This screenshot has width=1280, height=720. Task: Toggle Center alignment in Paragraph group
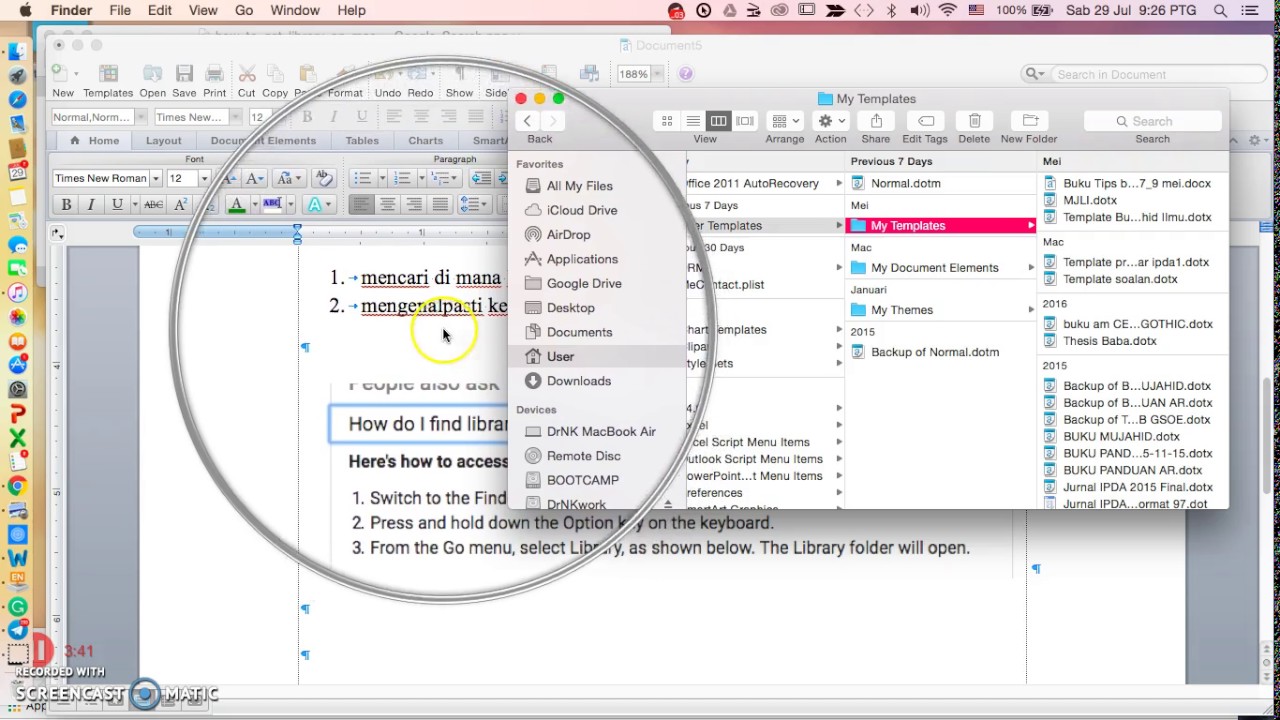pyautogui.click(x=387, y=204)
